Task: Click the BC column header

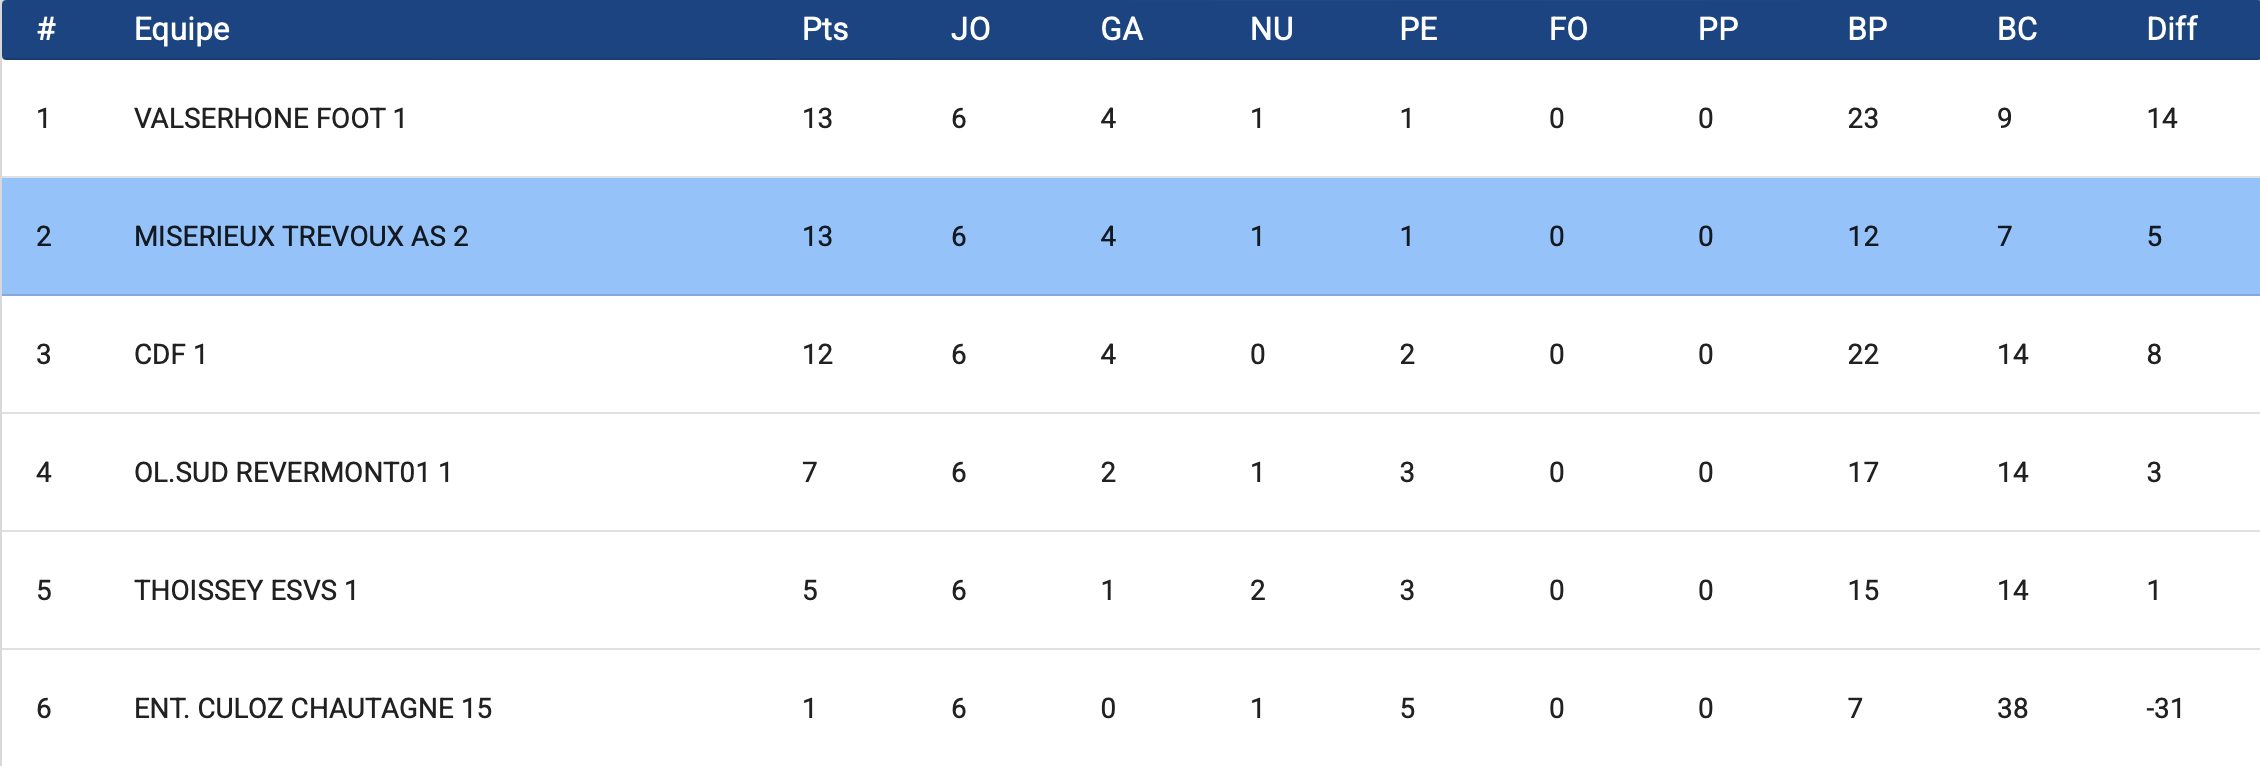Action: coord(2016,29)
